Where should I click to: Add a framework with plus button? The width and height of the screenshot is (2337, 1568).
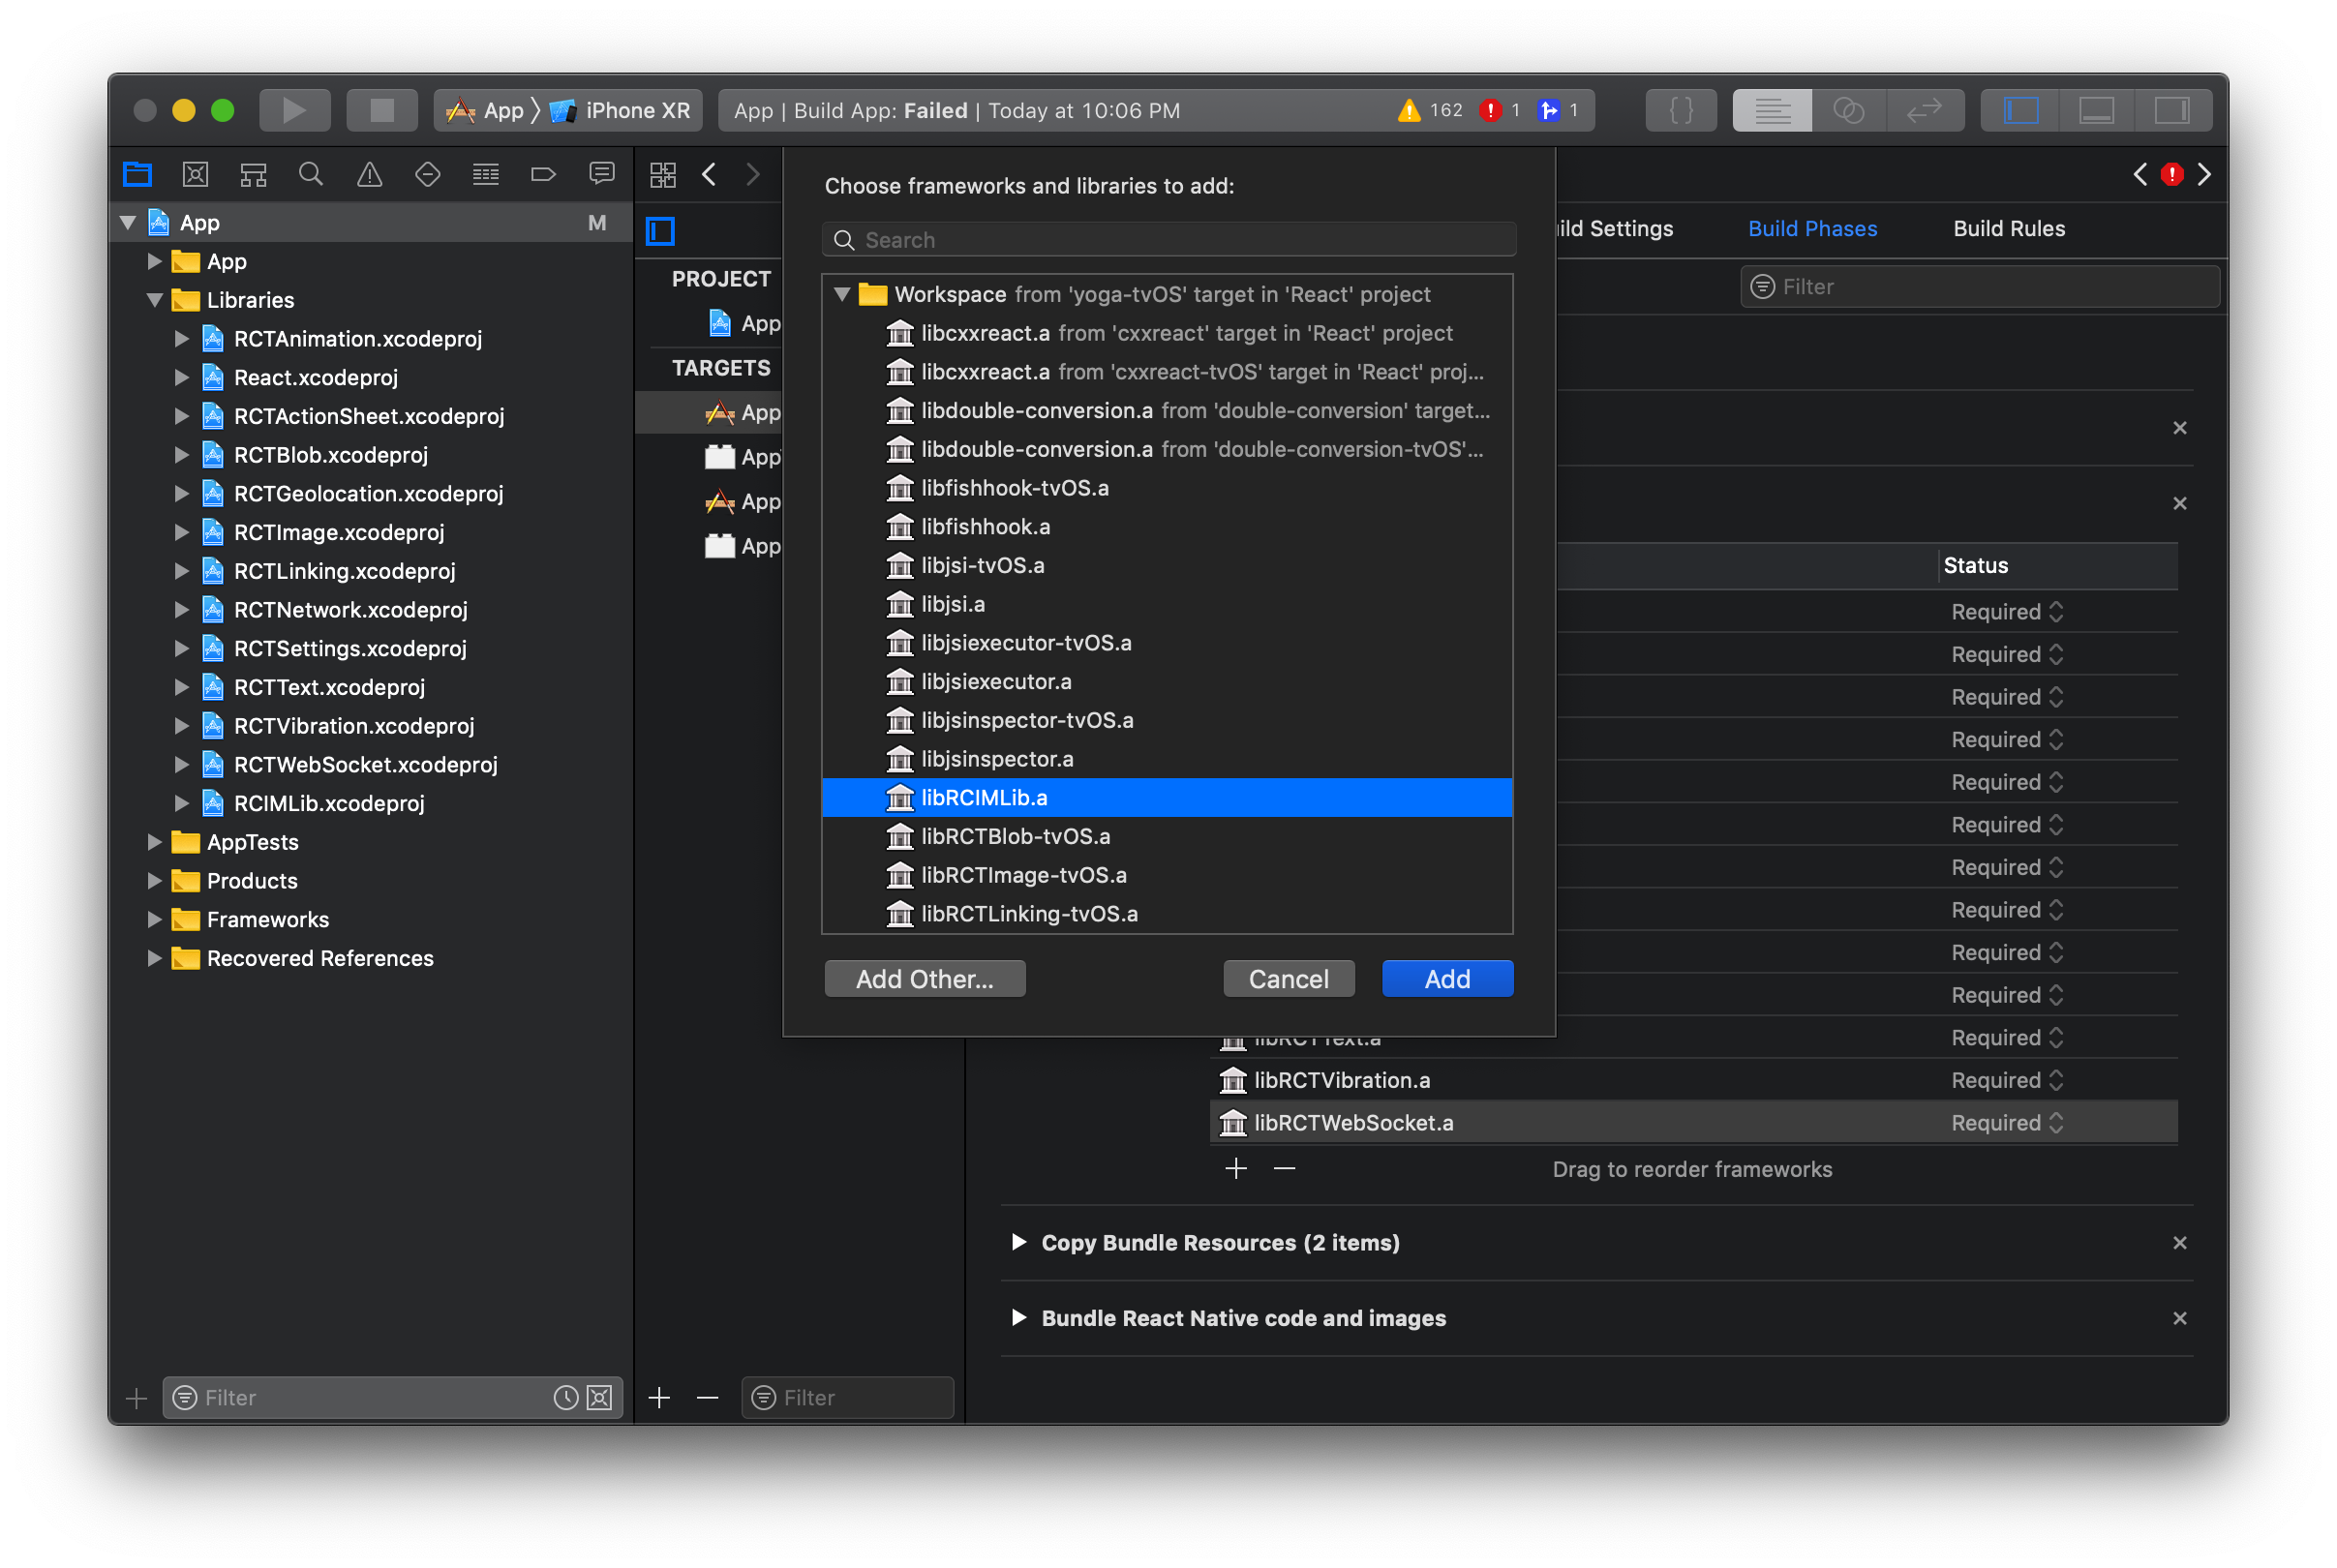pos(1236,1168)
